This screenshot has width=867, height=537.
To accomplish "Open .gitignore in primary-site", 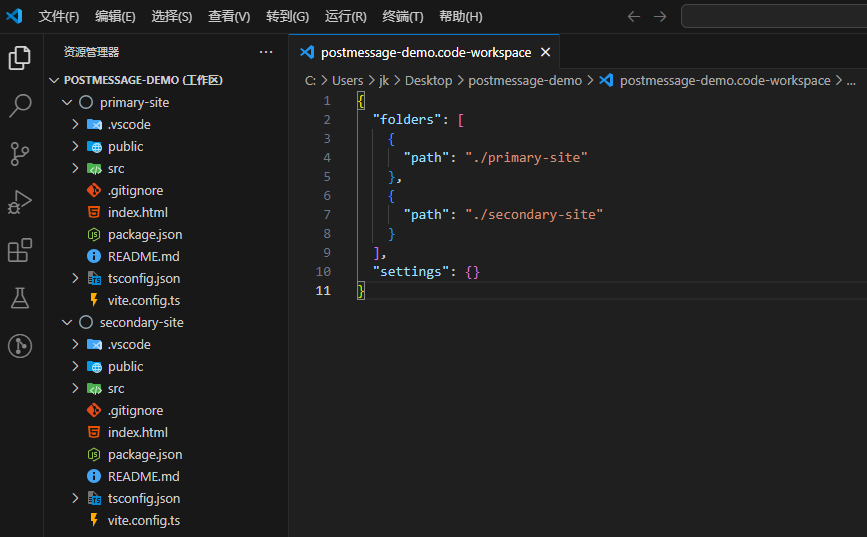I will coord(135,190).
